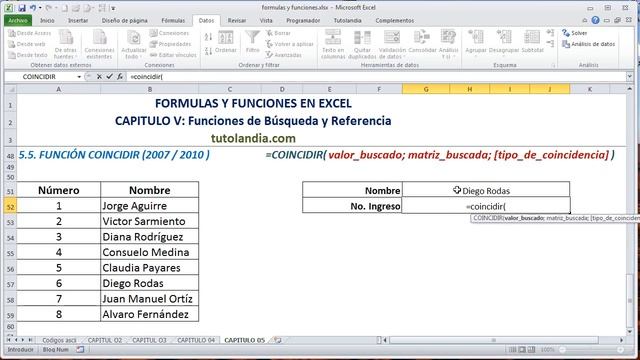Switch to the Fórmulas tab
This screenshot has width=640, height=360.
point(173,20)
